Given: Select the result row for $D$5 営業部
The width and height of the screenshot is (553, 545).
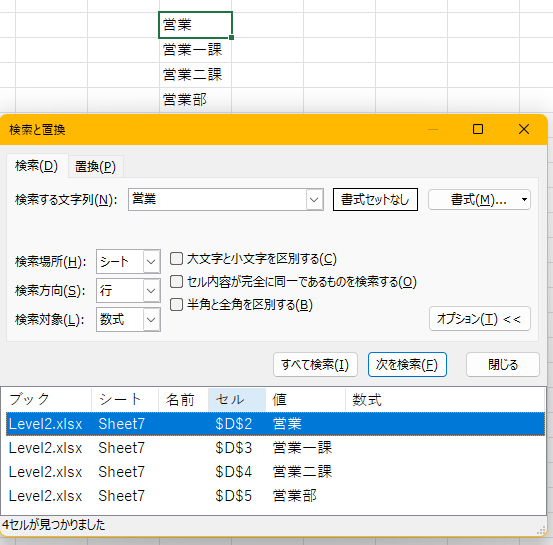Looking at the screenshot, I should (275, 496).
